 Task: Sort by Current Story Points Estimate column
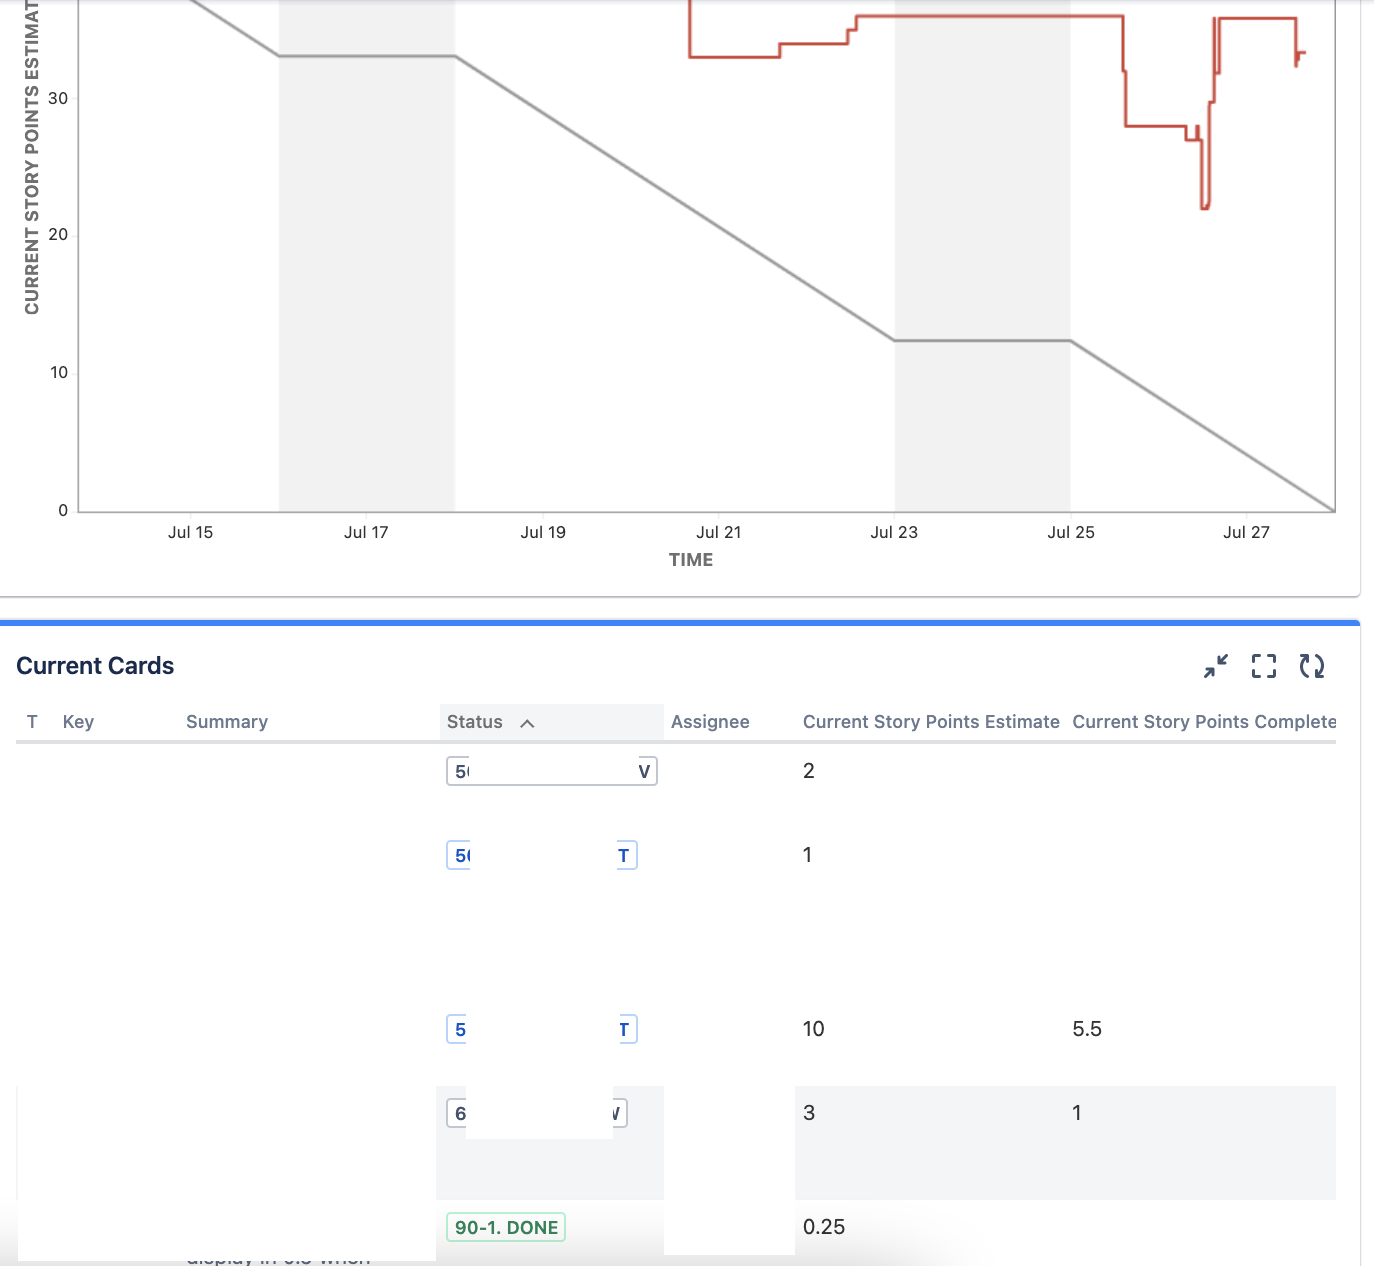tap(931, 722)
